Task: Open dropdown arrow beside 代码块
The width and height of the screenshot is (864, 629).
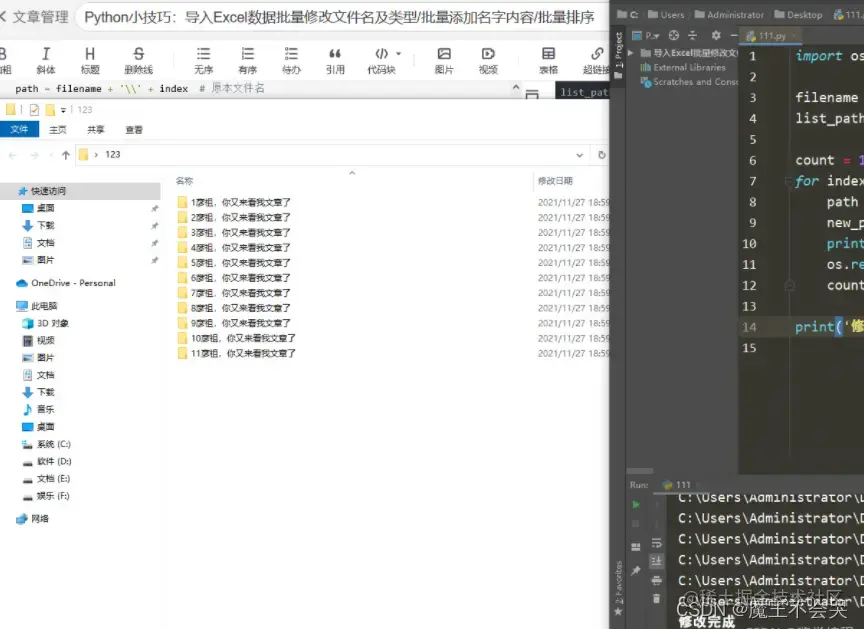Action: [398, 53]
